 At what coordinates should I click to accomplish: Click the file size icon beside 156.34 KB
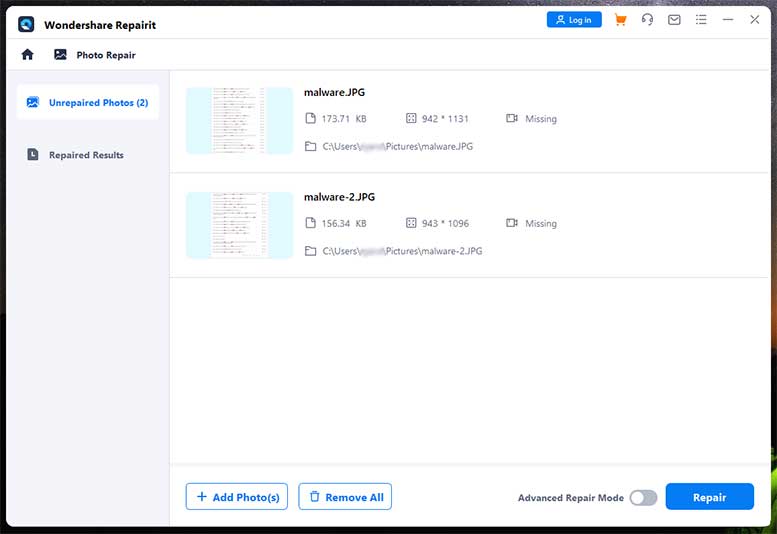pos(310,223)
